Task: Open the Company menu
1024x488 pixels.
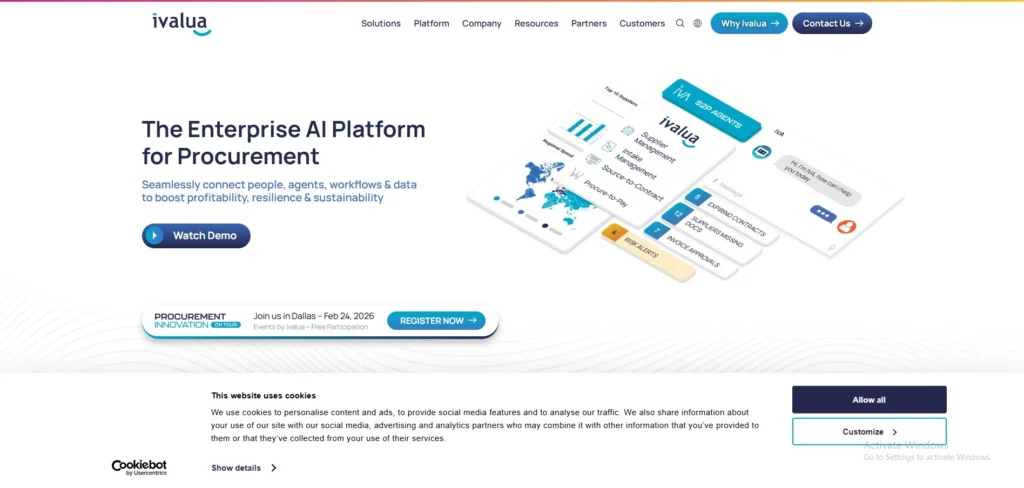Action: coord(481,24)
